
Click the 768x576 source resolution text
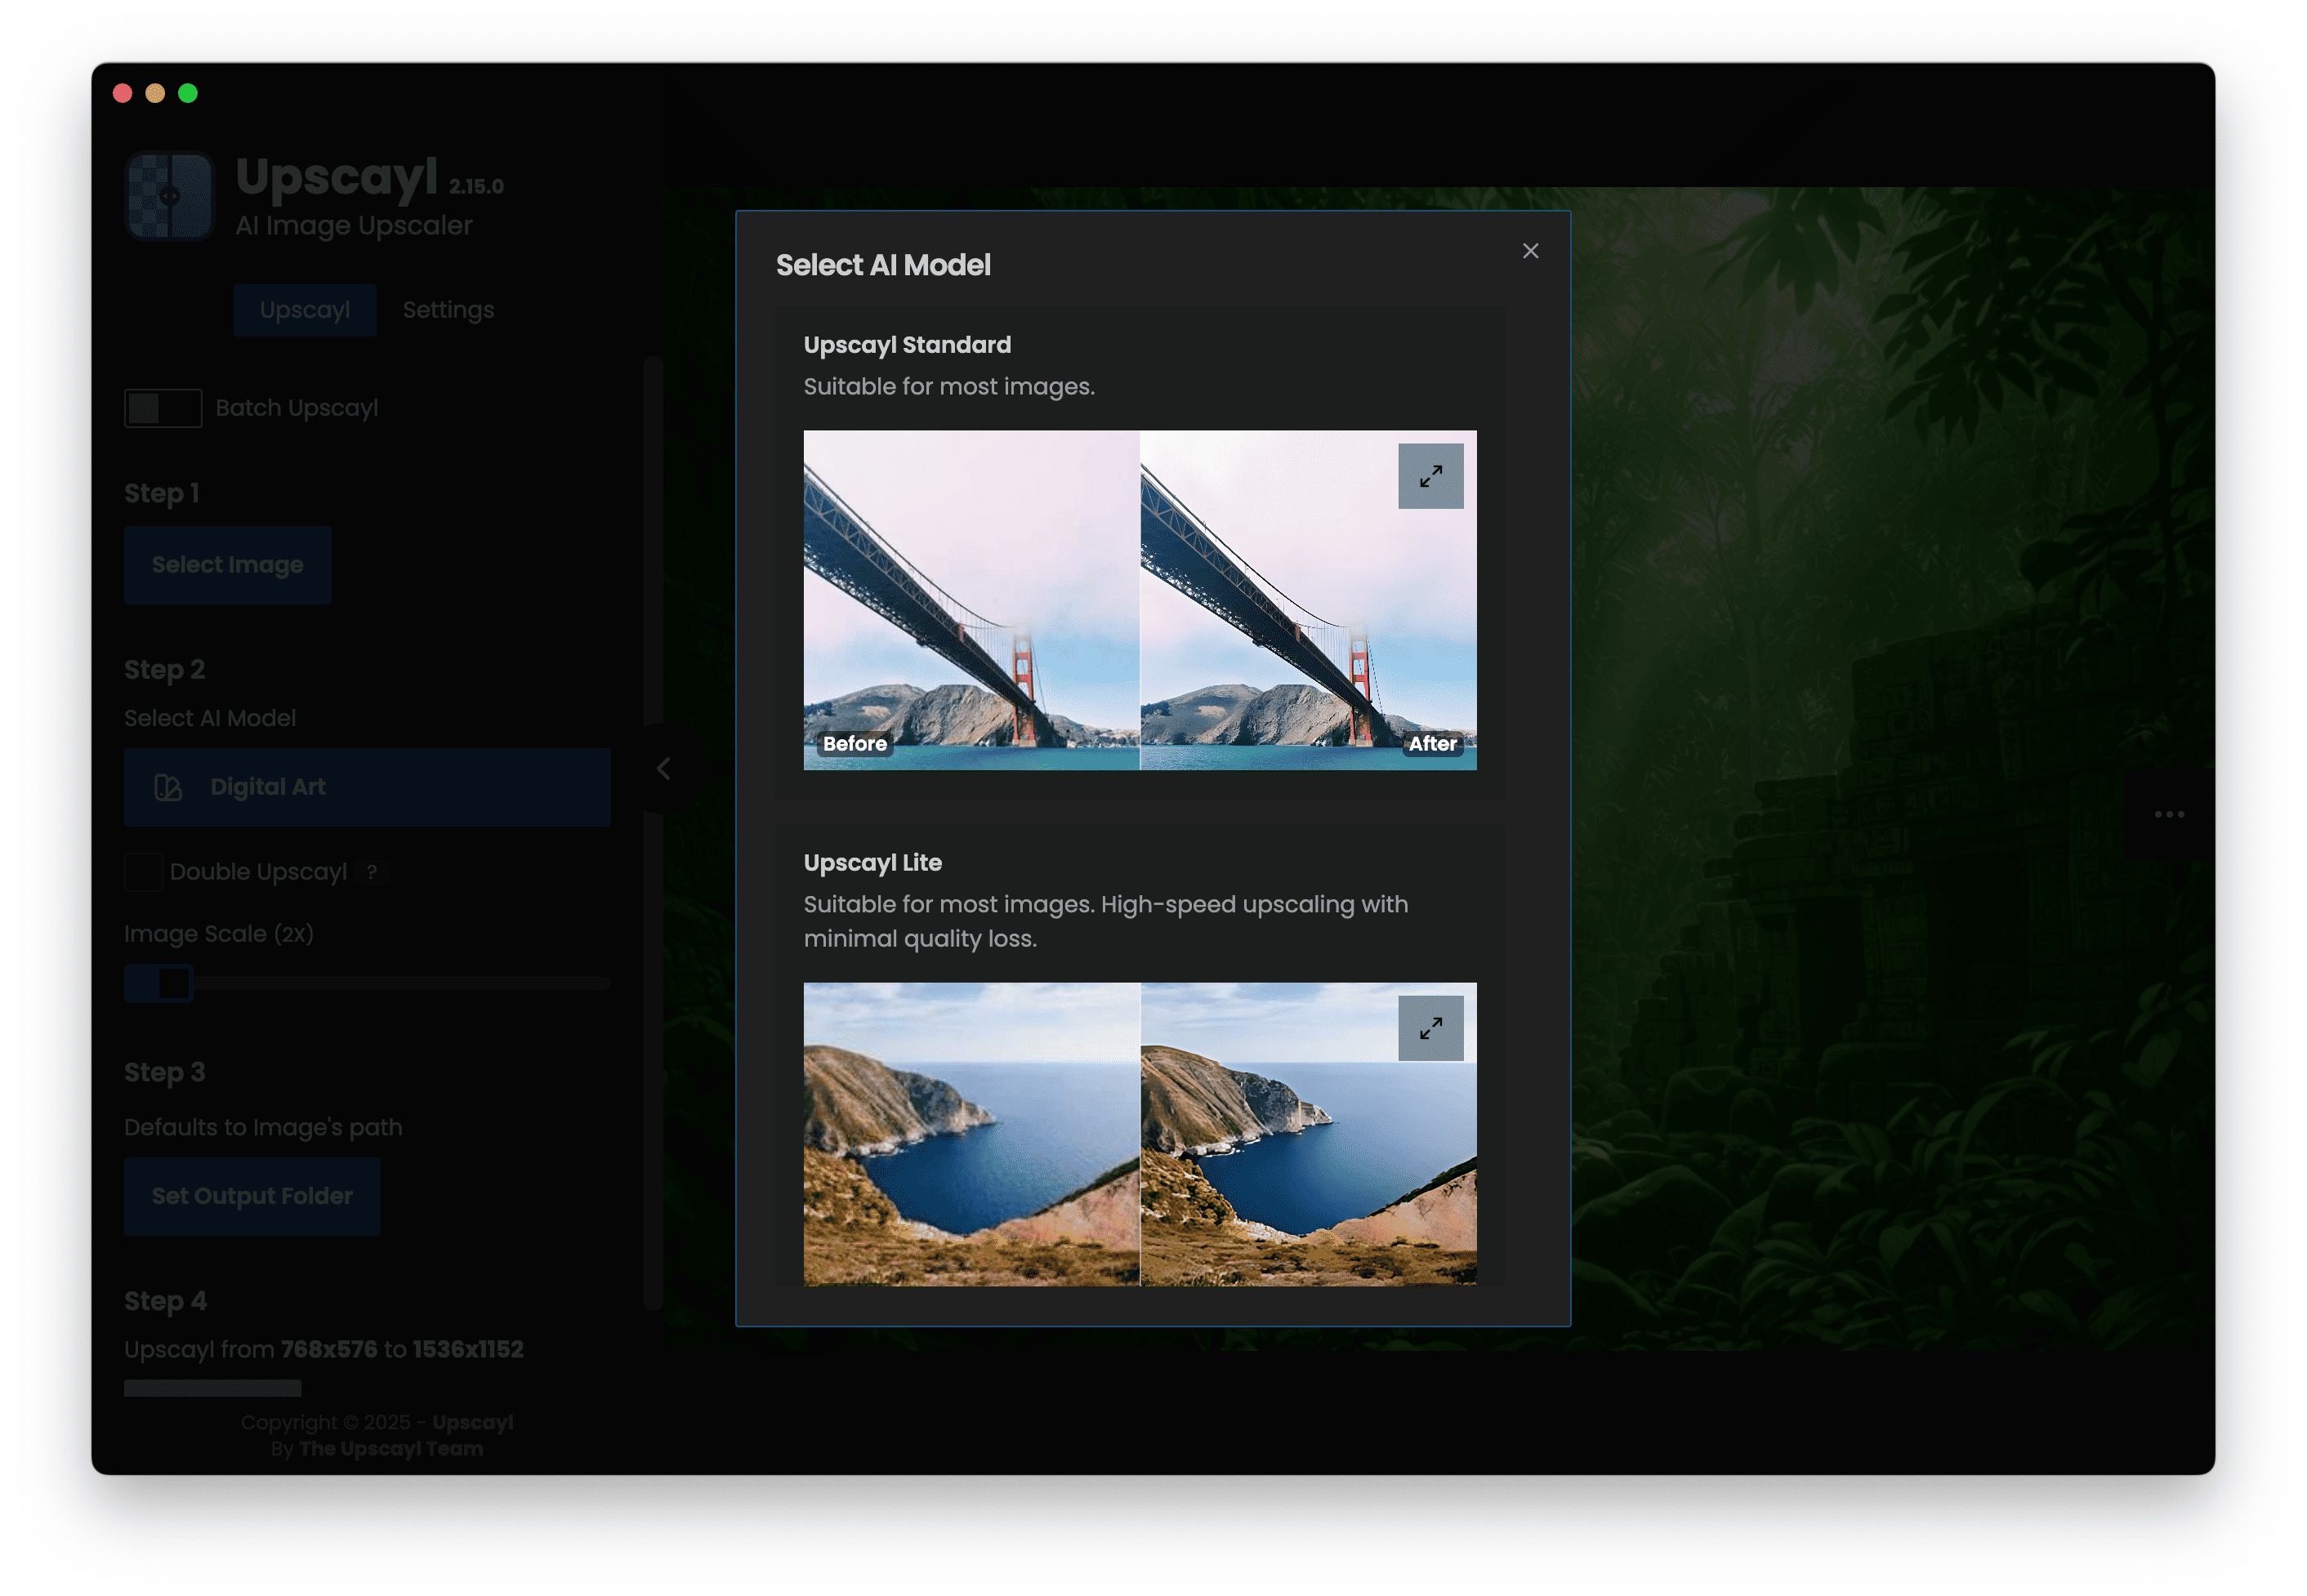329,1349
